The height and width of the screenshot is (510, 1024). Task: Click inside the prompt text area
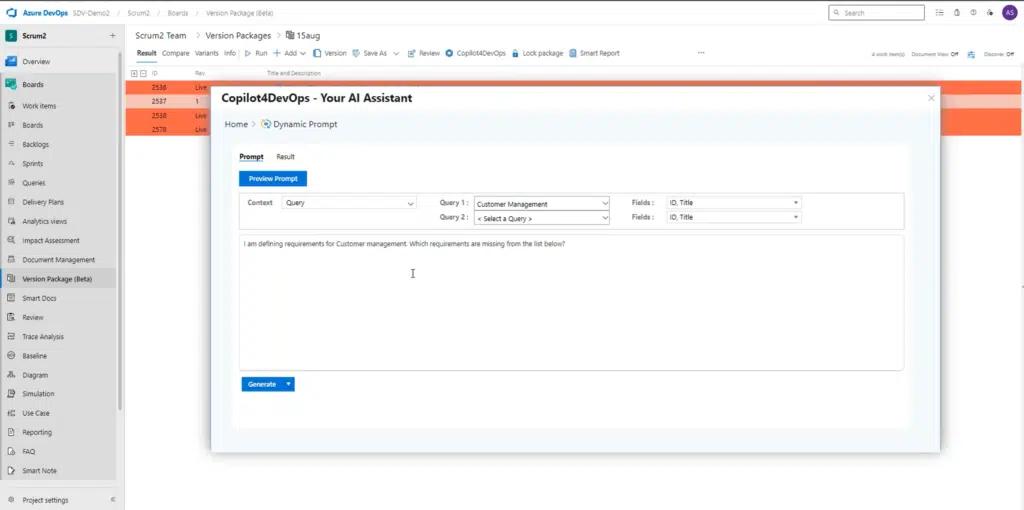click(571, 303)
